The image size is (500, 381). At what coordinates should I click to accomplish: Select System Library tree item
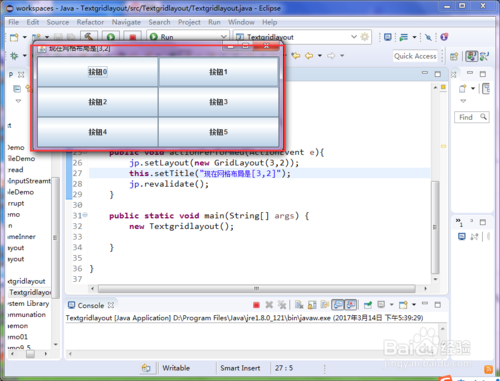[x=28, y=304]
